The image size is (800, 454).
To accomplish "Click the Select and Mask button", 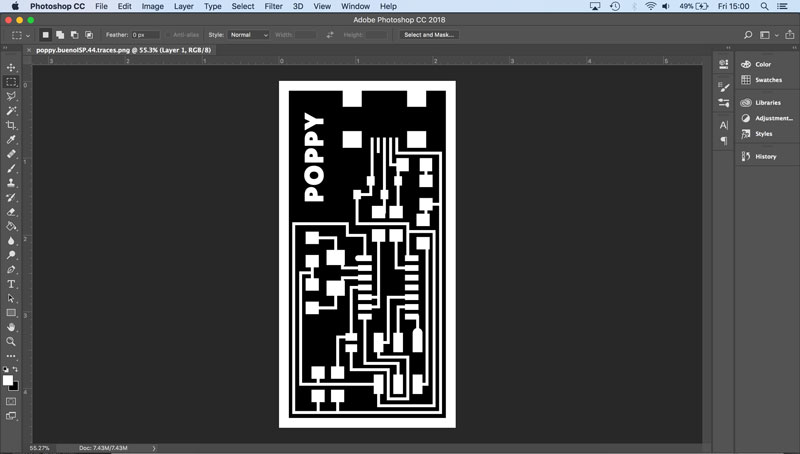I will (x=429, y=35).
